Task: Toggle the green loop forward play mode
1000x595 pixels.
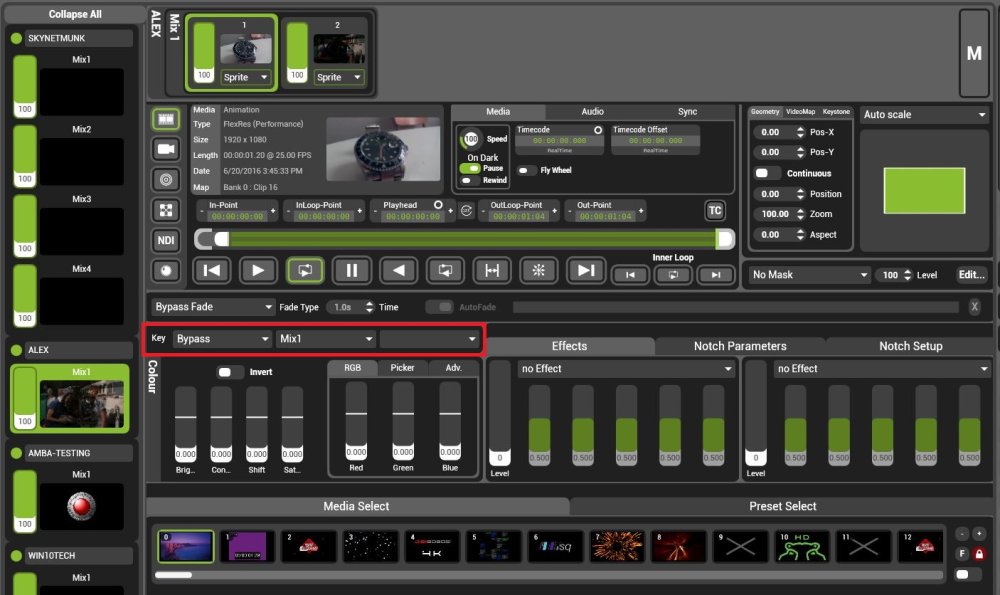Action: [305, 270]
